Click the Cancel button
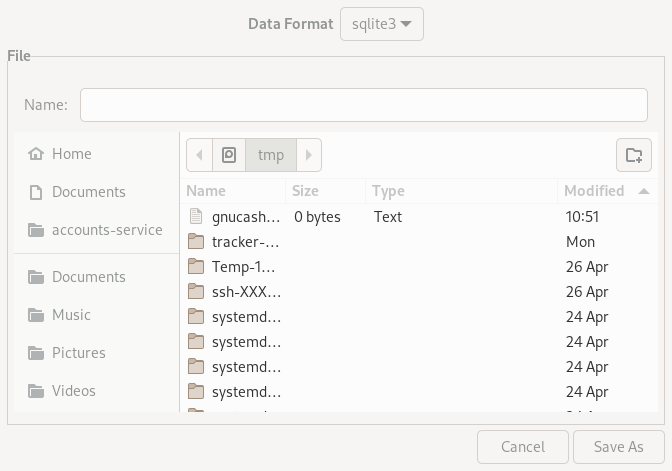672x471 pixels. pos(522,447)
